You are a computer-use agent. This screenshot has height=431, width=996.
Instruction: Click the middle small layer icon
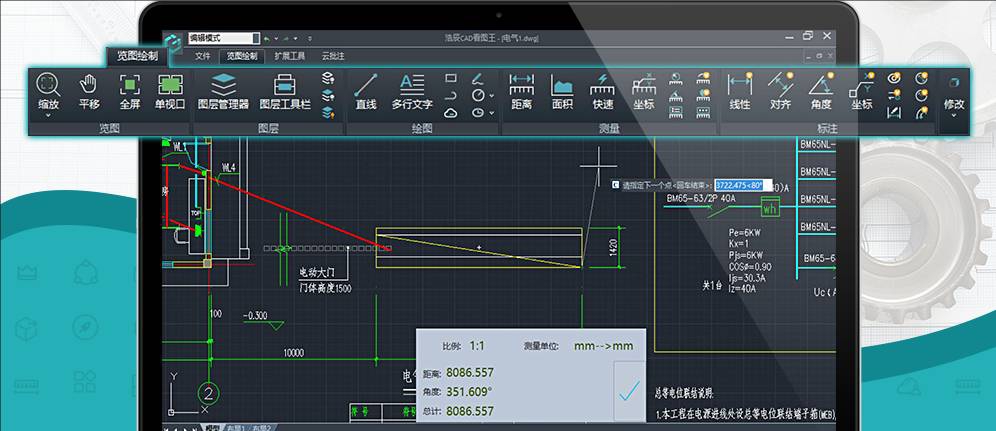coord(328,95)
